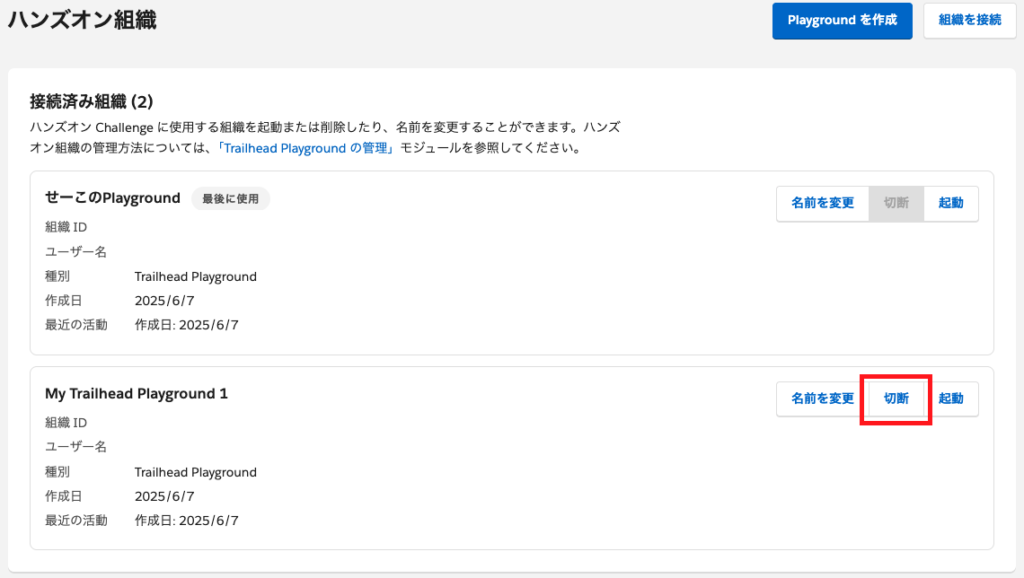1024x578 pixels.
Task: Click 作成日 2025/6/7 in せーこのPlayground card
Action: (x=165, y=300)
